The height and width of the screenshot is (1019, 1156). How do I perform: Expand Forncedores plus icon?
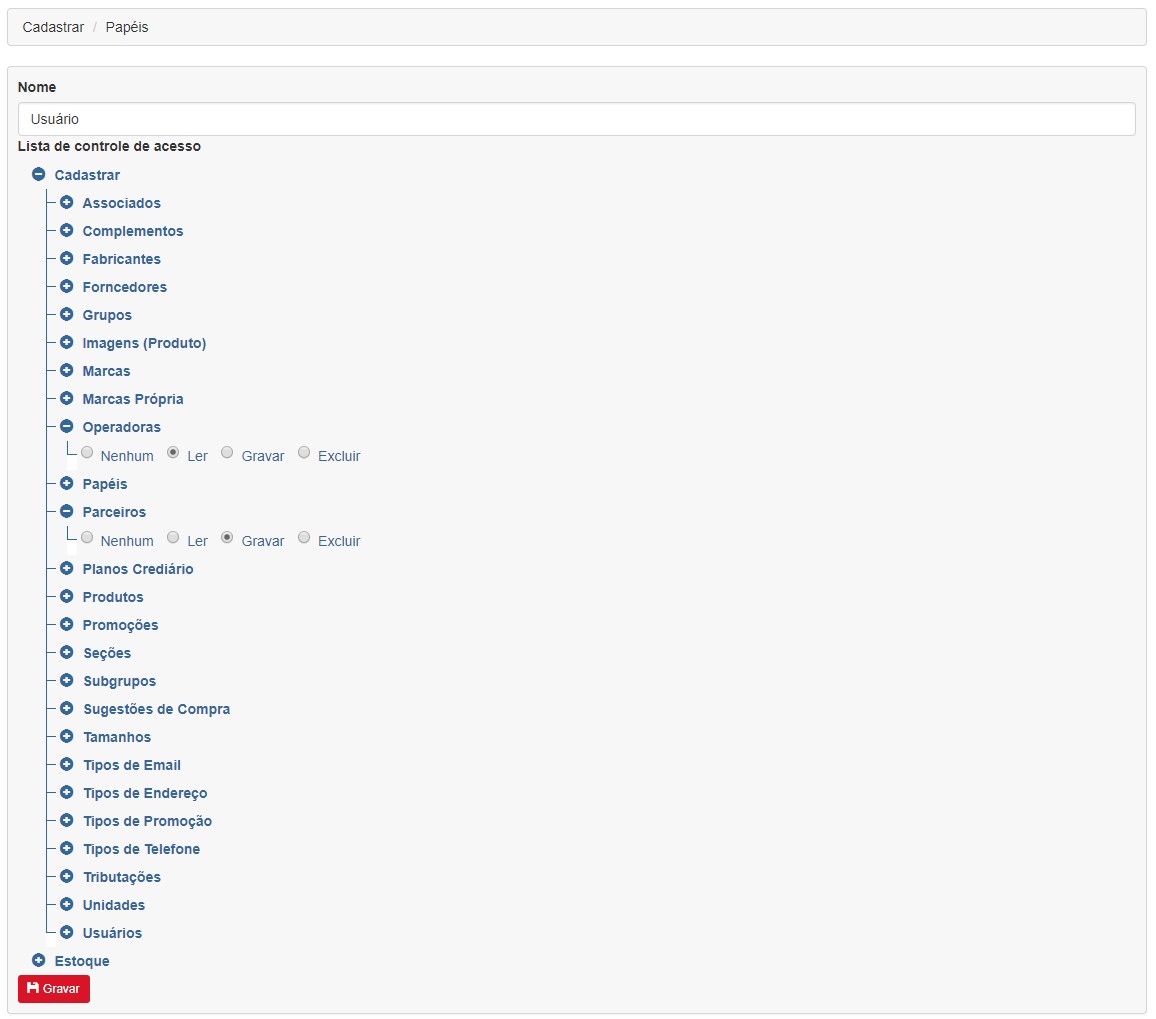pos(66,287)
